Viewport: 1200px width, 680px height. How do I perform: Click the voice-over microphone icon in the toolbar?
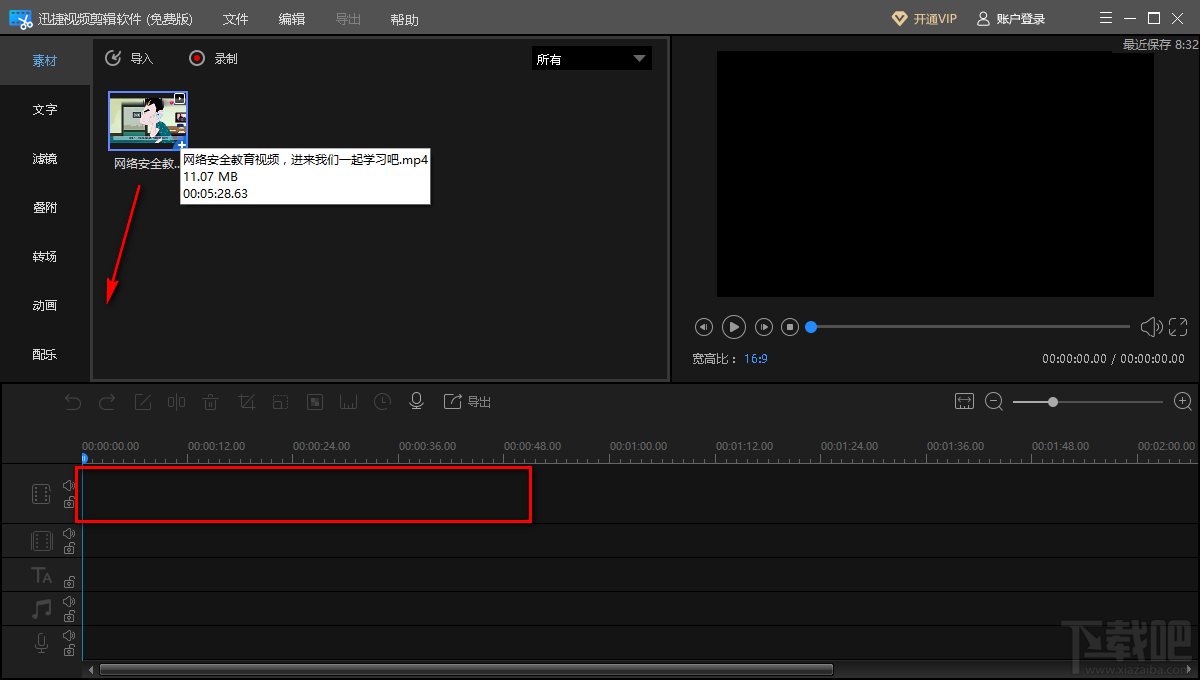416,401
